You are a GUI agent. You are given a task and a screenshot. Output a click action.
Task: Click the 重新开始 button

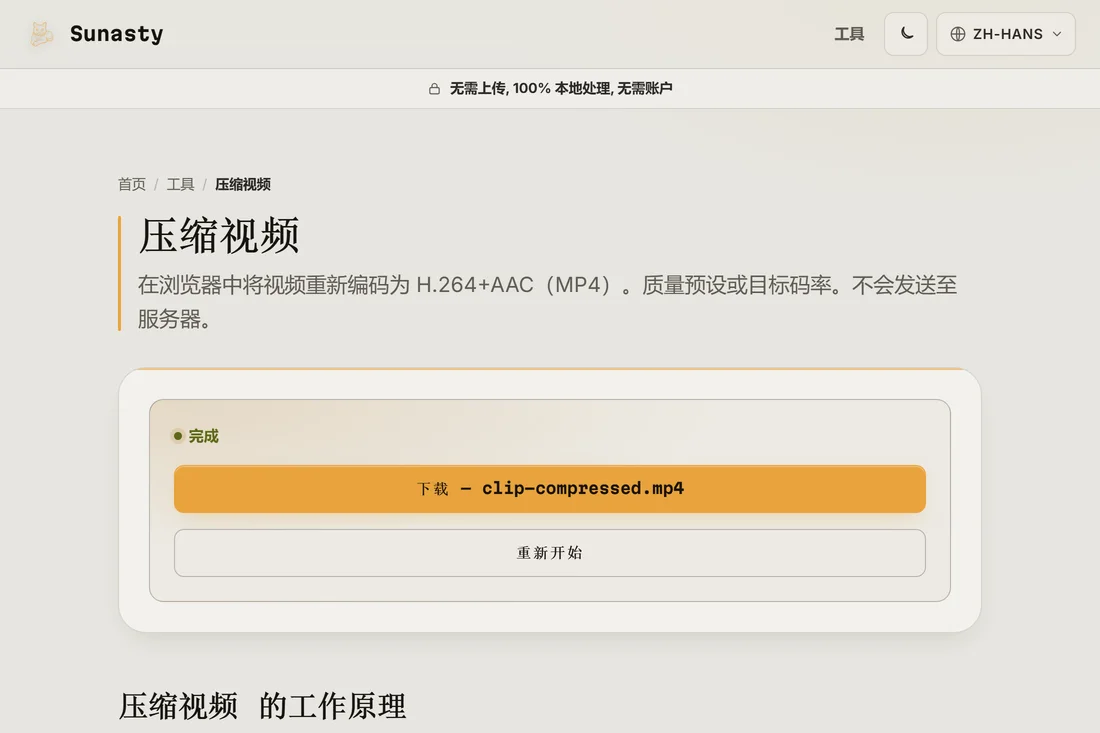coord(549,553)
